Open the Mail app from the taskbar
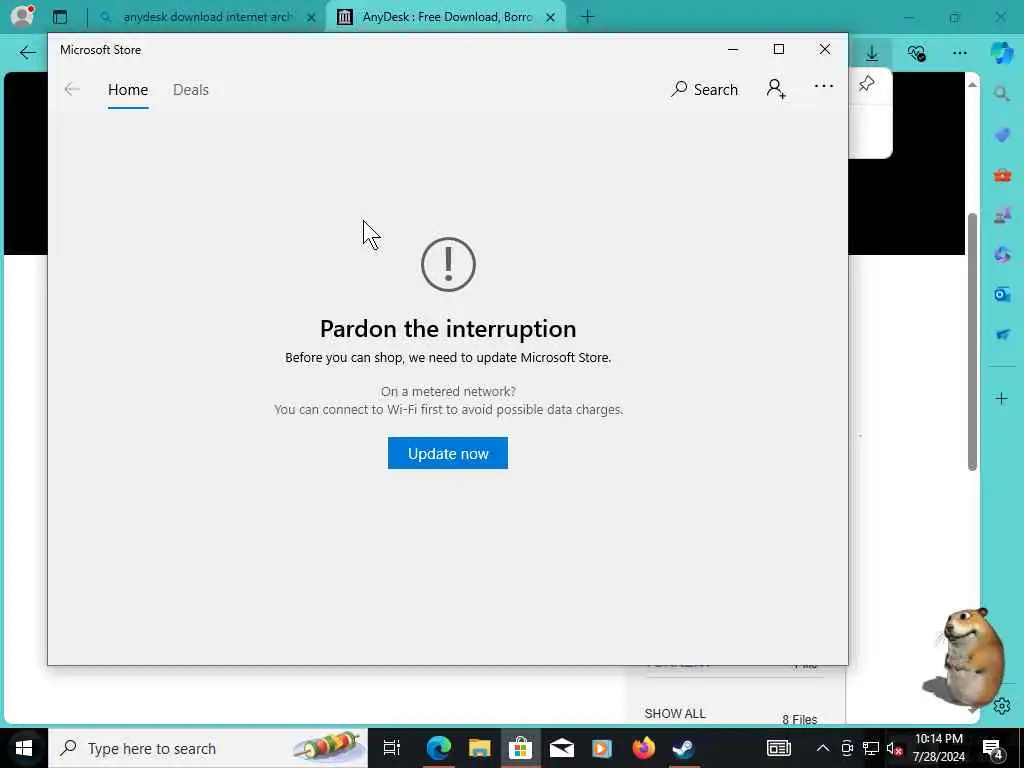The width and height of the screenshot is (1024, 768). pyautogui.click(x=562, y=748)
